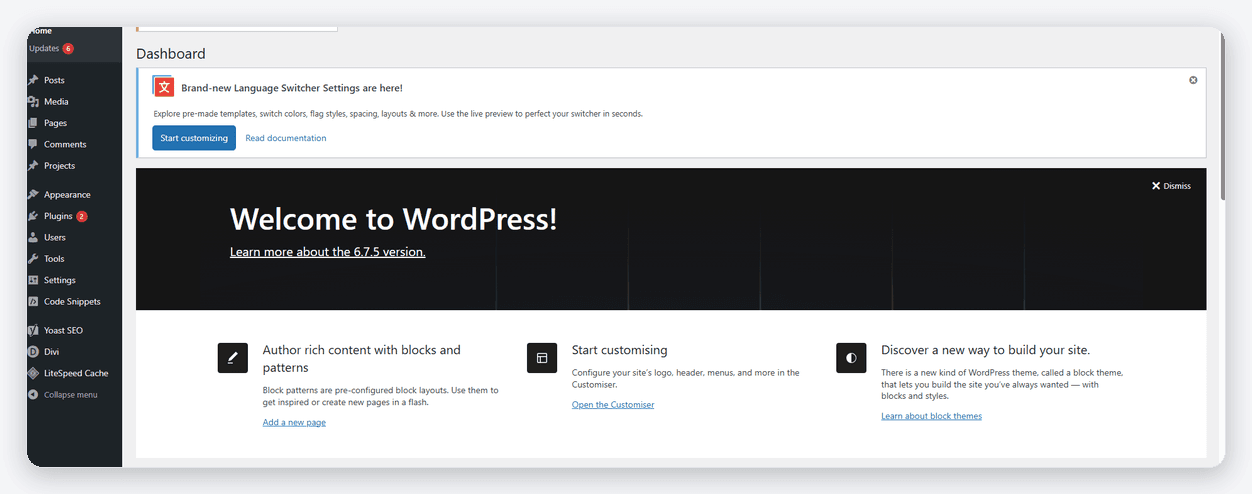Click the Appearance paintbrush icon
Viewport: 1252px width, 494px height.
(34, 195)
